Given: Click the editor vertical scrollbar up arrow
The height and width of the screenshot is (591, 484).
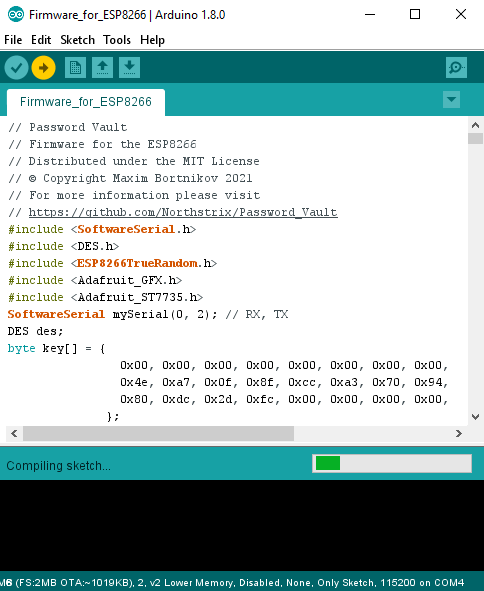Looking at the screenshot, I should tap(475, 125).
